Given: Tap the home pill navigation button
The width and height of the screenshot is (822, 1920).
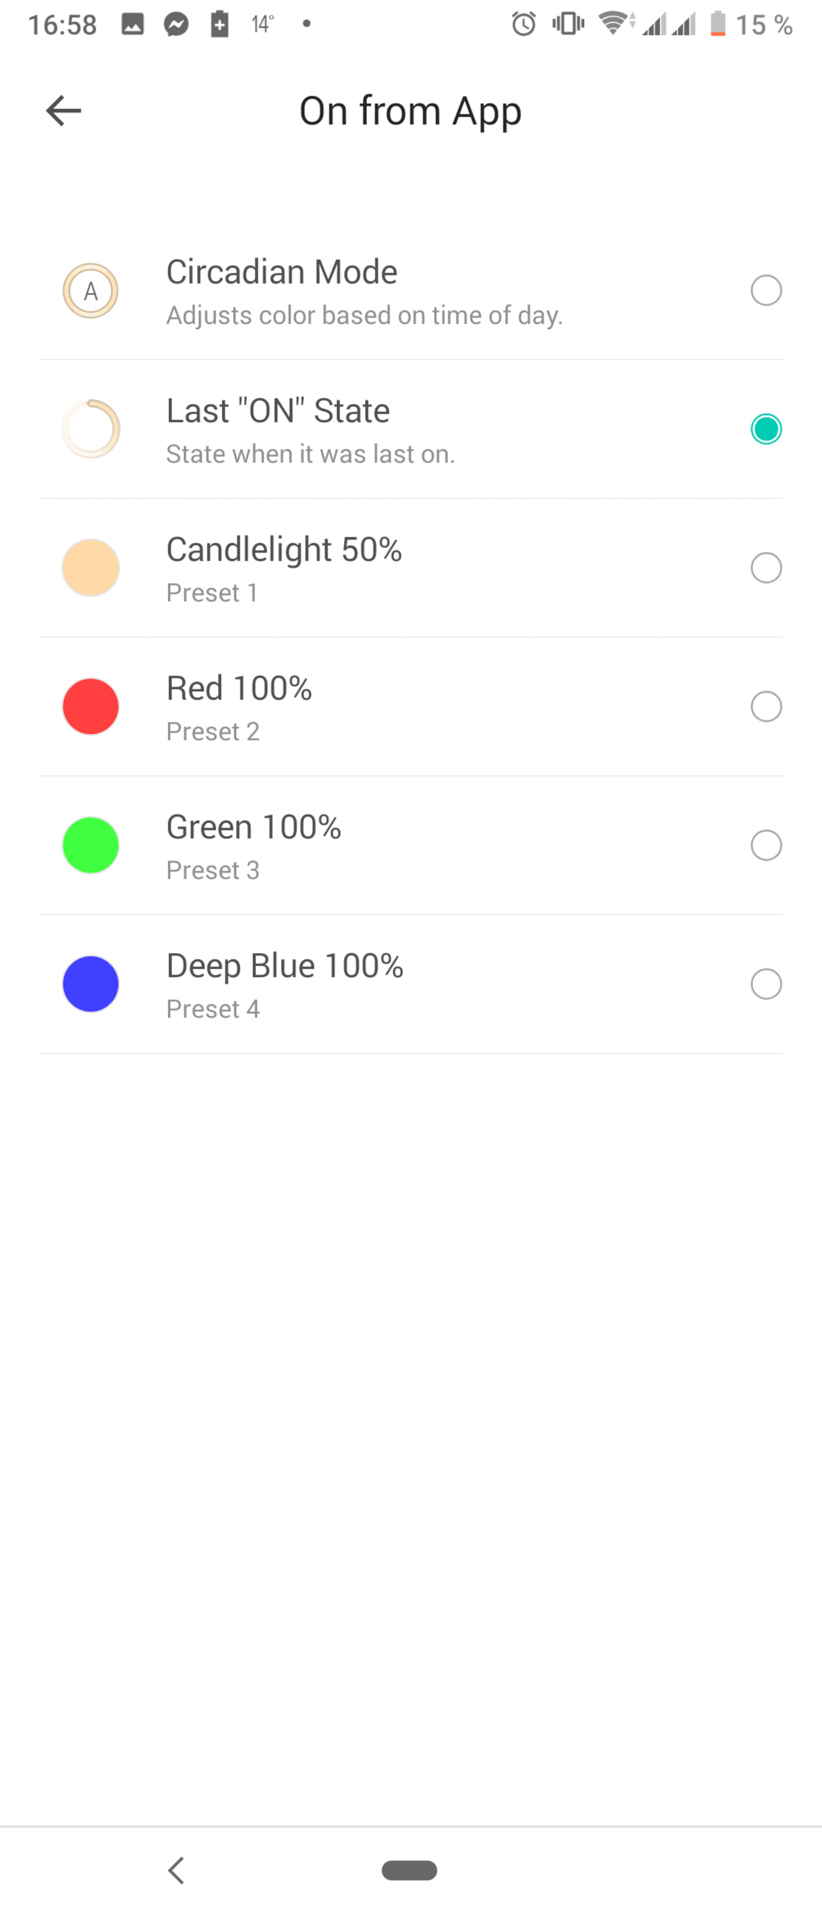Looking at the screenshot, I should tap(410, 1870).
